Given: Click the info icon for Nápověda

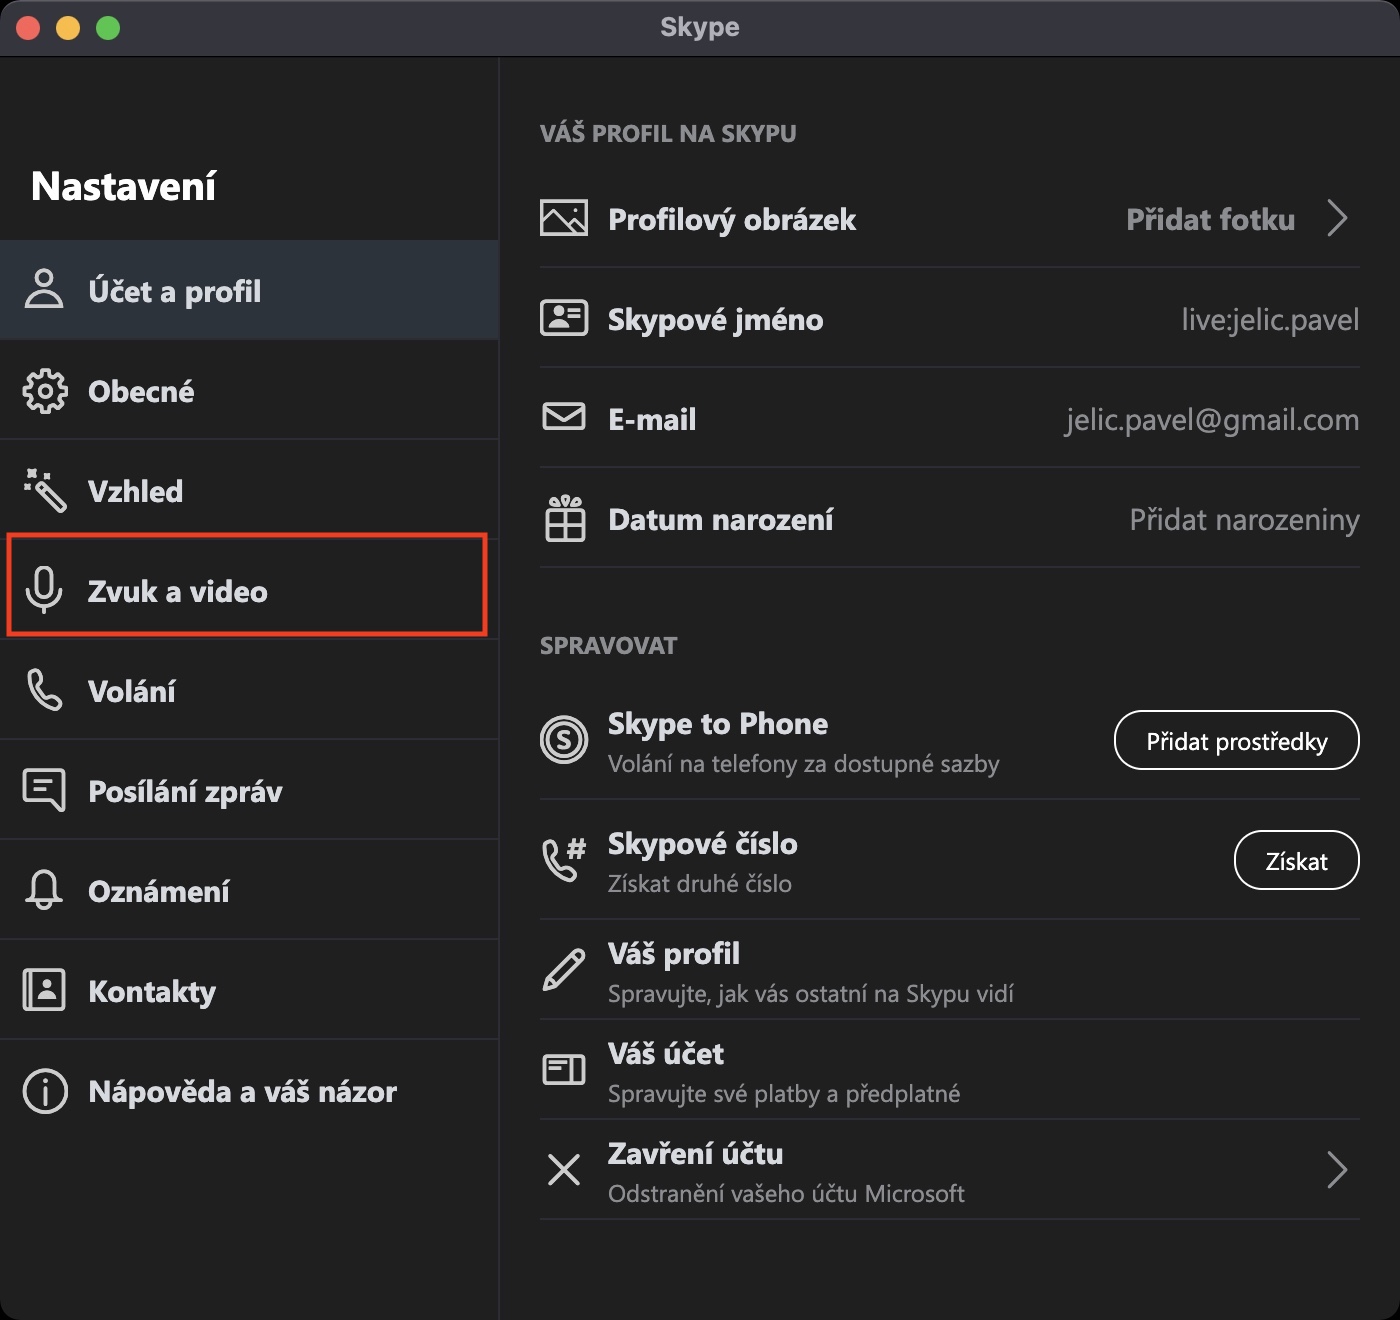Looking at the screenshot, I should click(45, 1091).
